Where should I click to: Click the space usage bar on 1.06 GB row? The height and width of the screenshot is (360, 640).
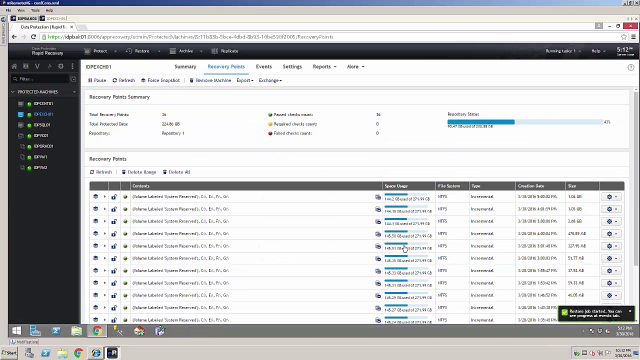(x=406, y=194)
